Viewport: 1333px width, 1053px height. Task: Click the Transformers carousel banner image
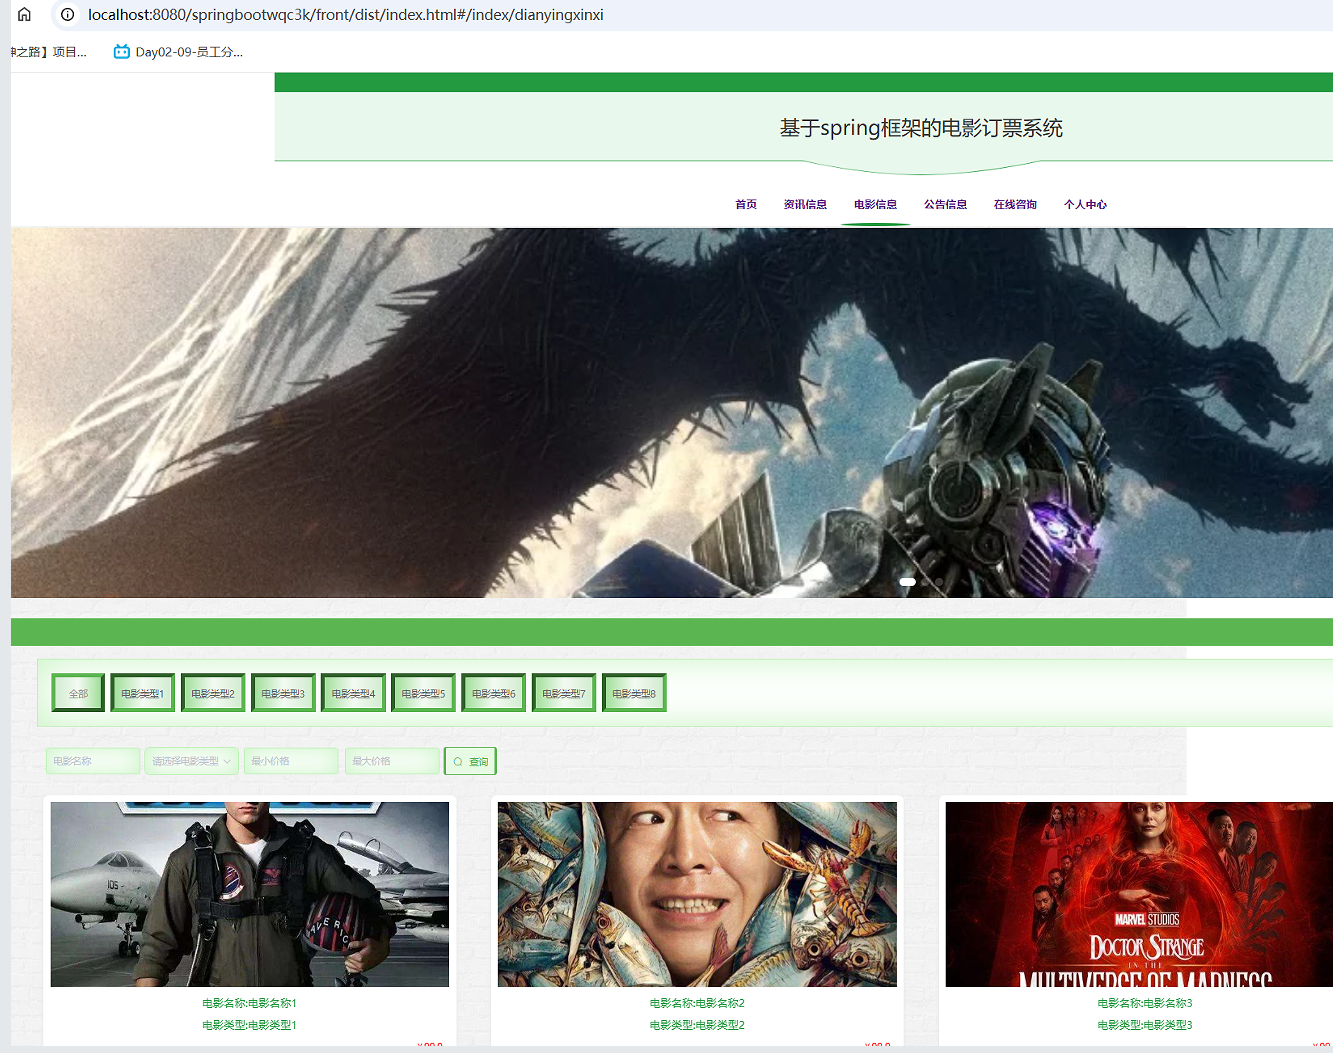point(672,412)
